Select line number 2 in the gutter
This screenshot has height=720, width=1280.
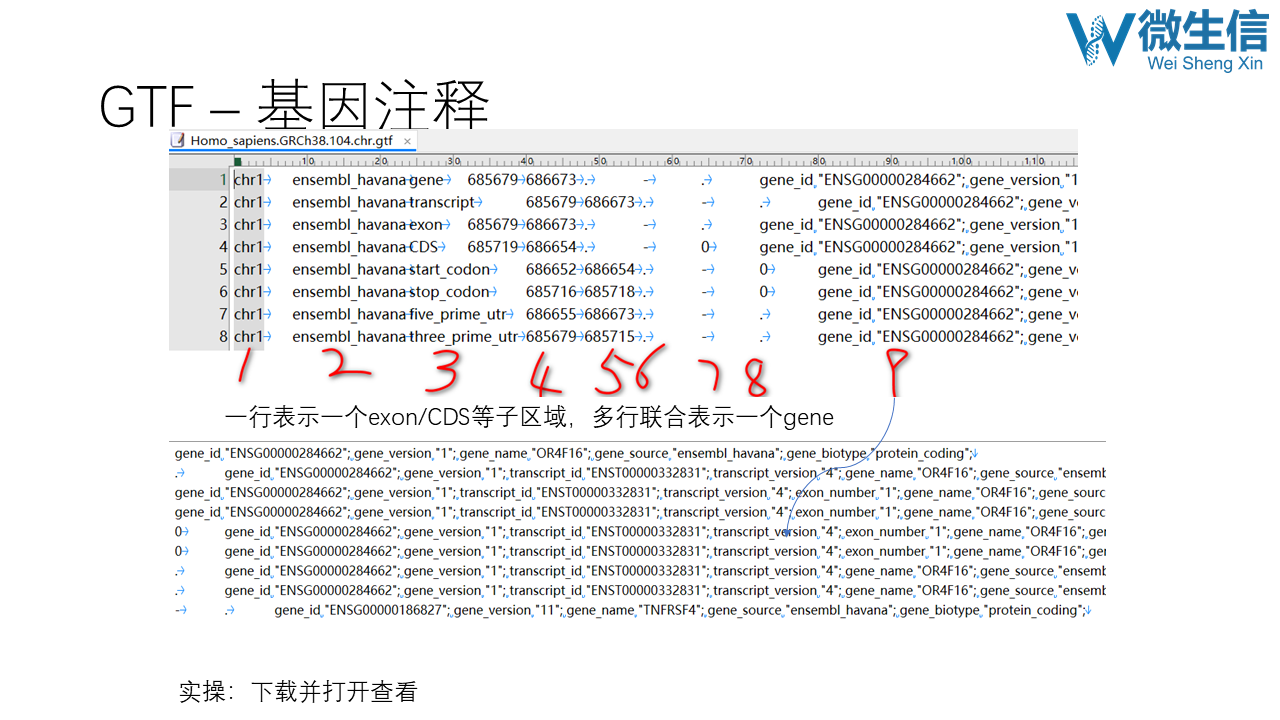223,202
